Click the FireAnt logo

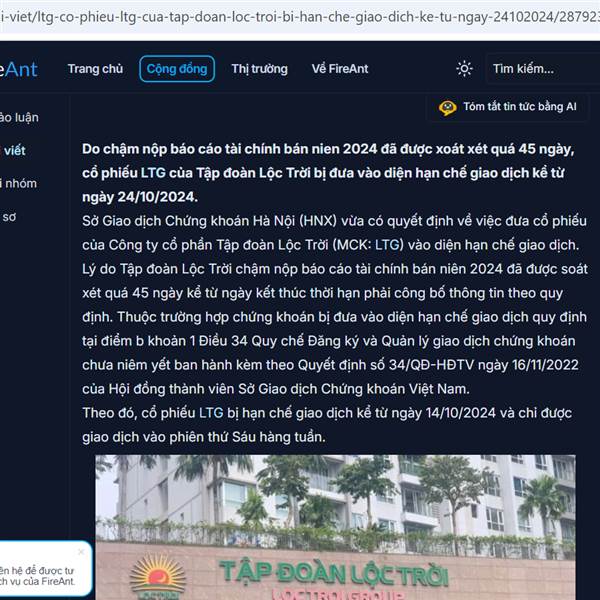point(18,70)
